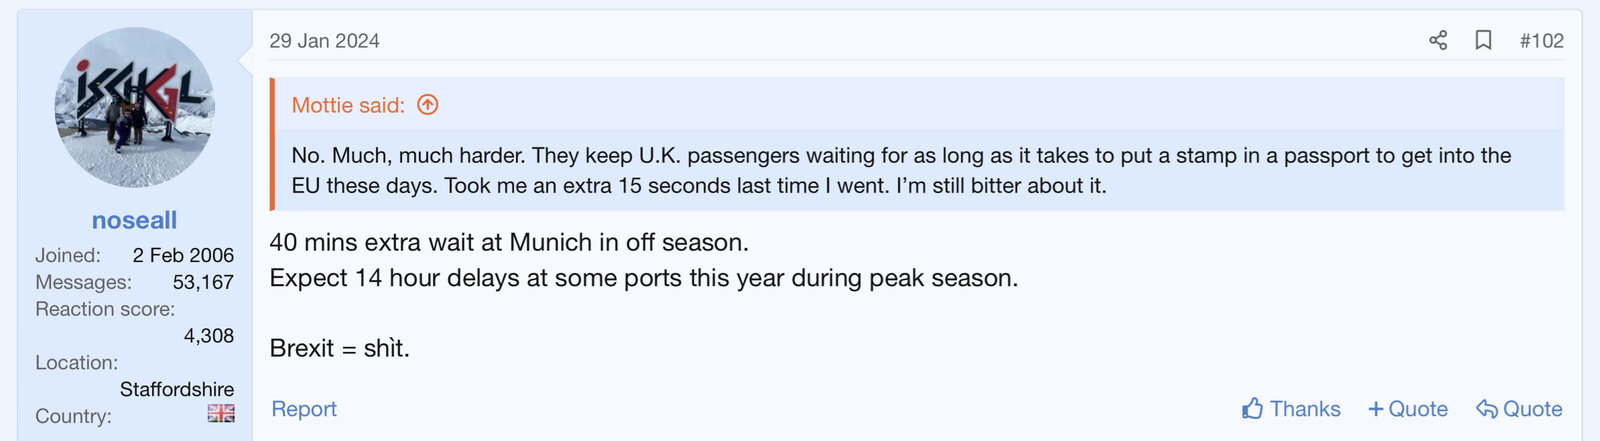
Task: Click the '40 mins extra wait' sentence
Action: 508,242
